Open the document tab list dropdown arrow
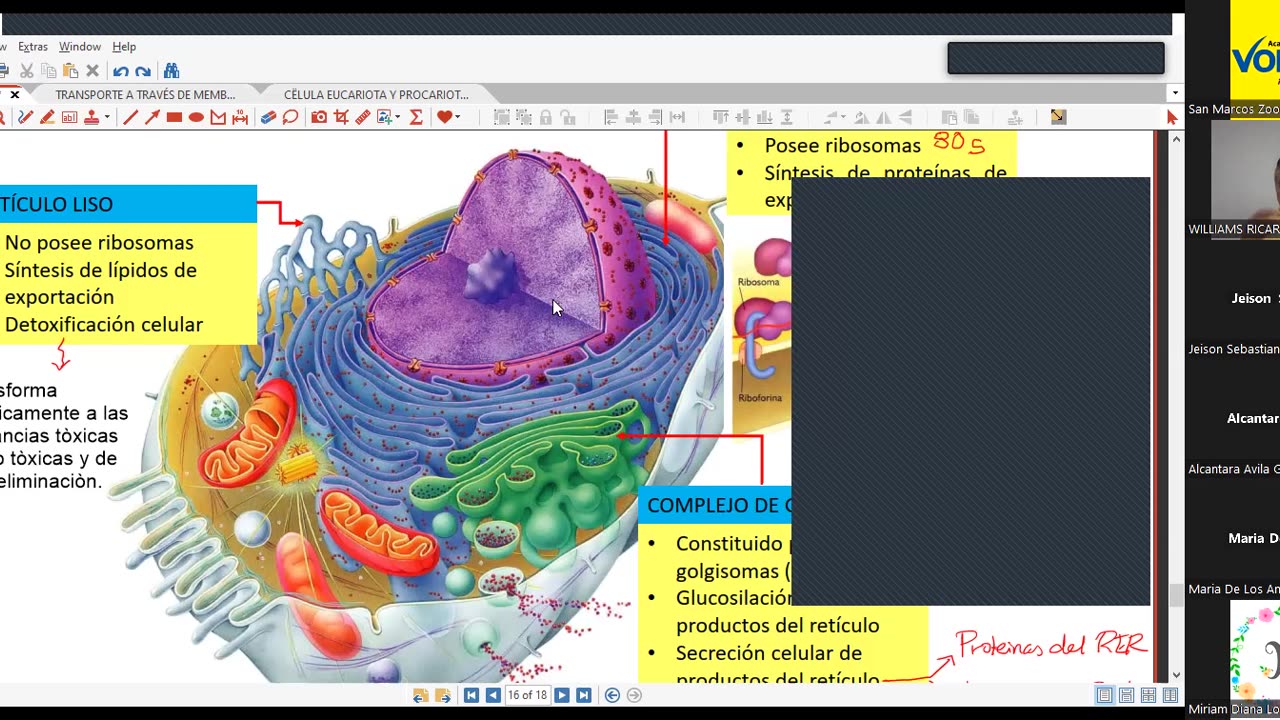This screenshot has width=1280, height=720. pyautogui.click(x=1174, y=94)
